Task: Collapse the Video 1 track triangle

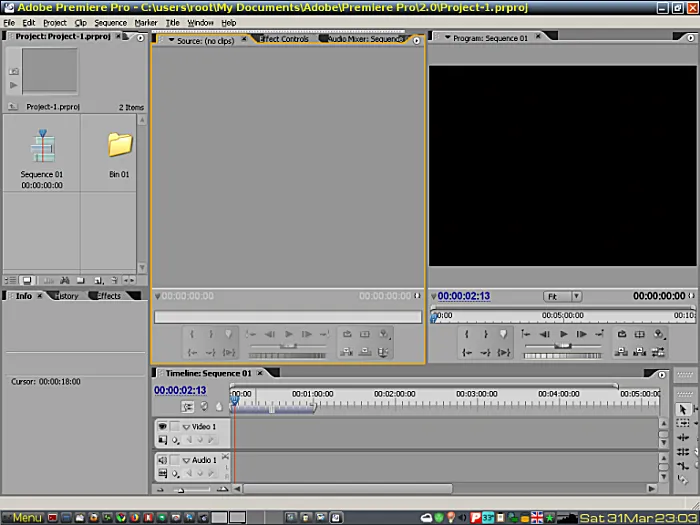Action: coord(186,427)
